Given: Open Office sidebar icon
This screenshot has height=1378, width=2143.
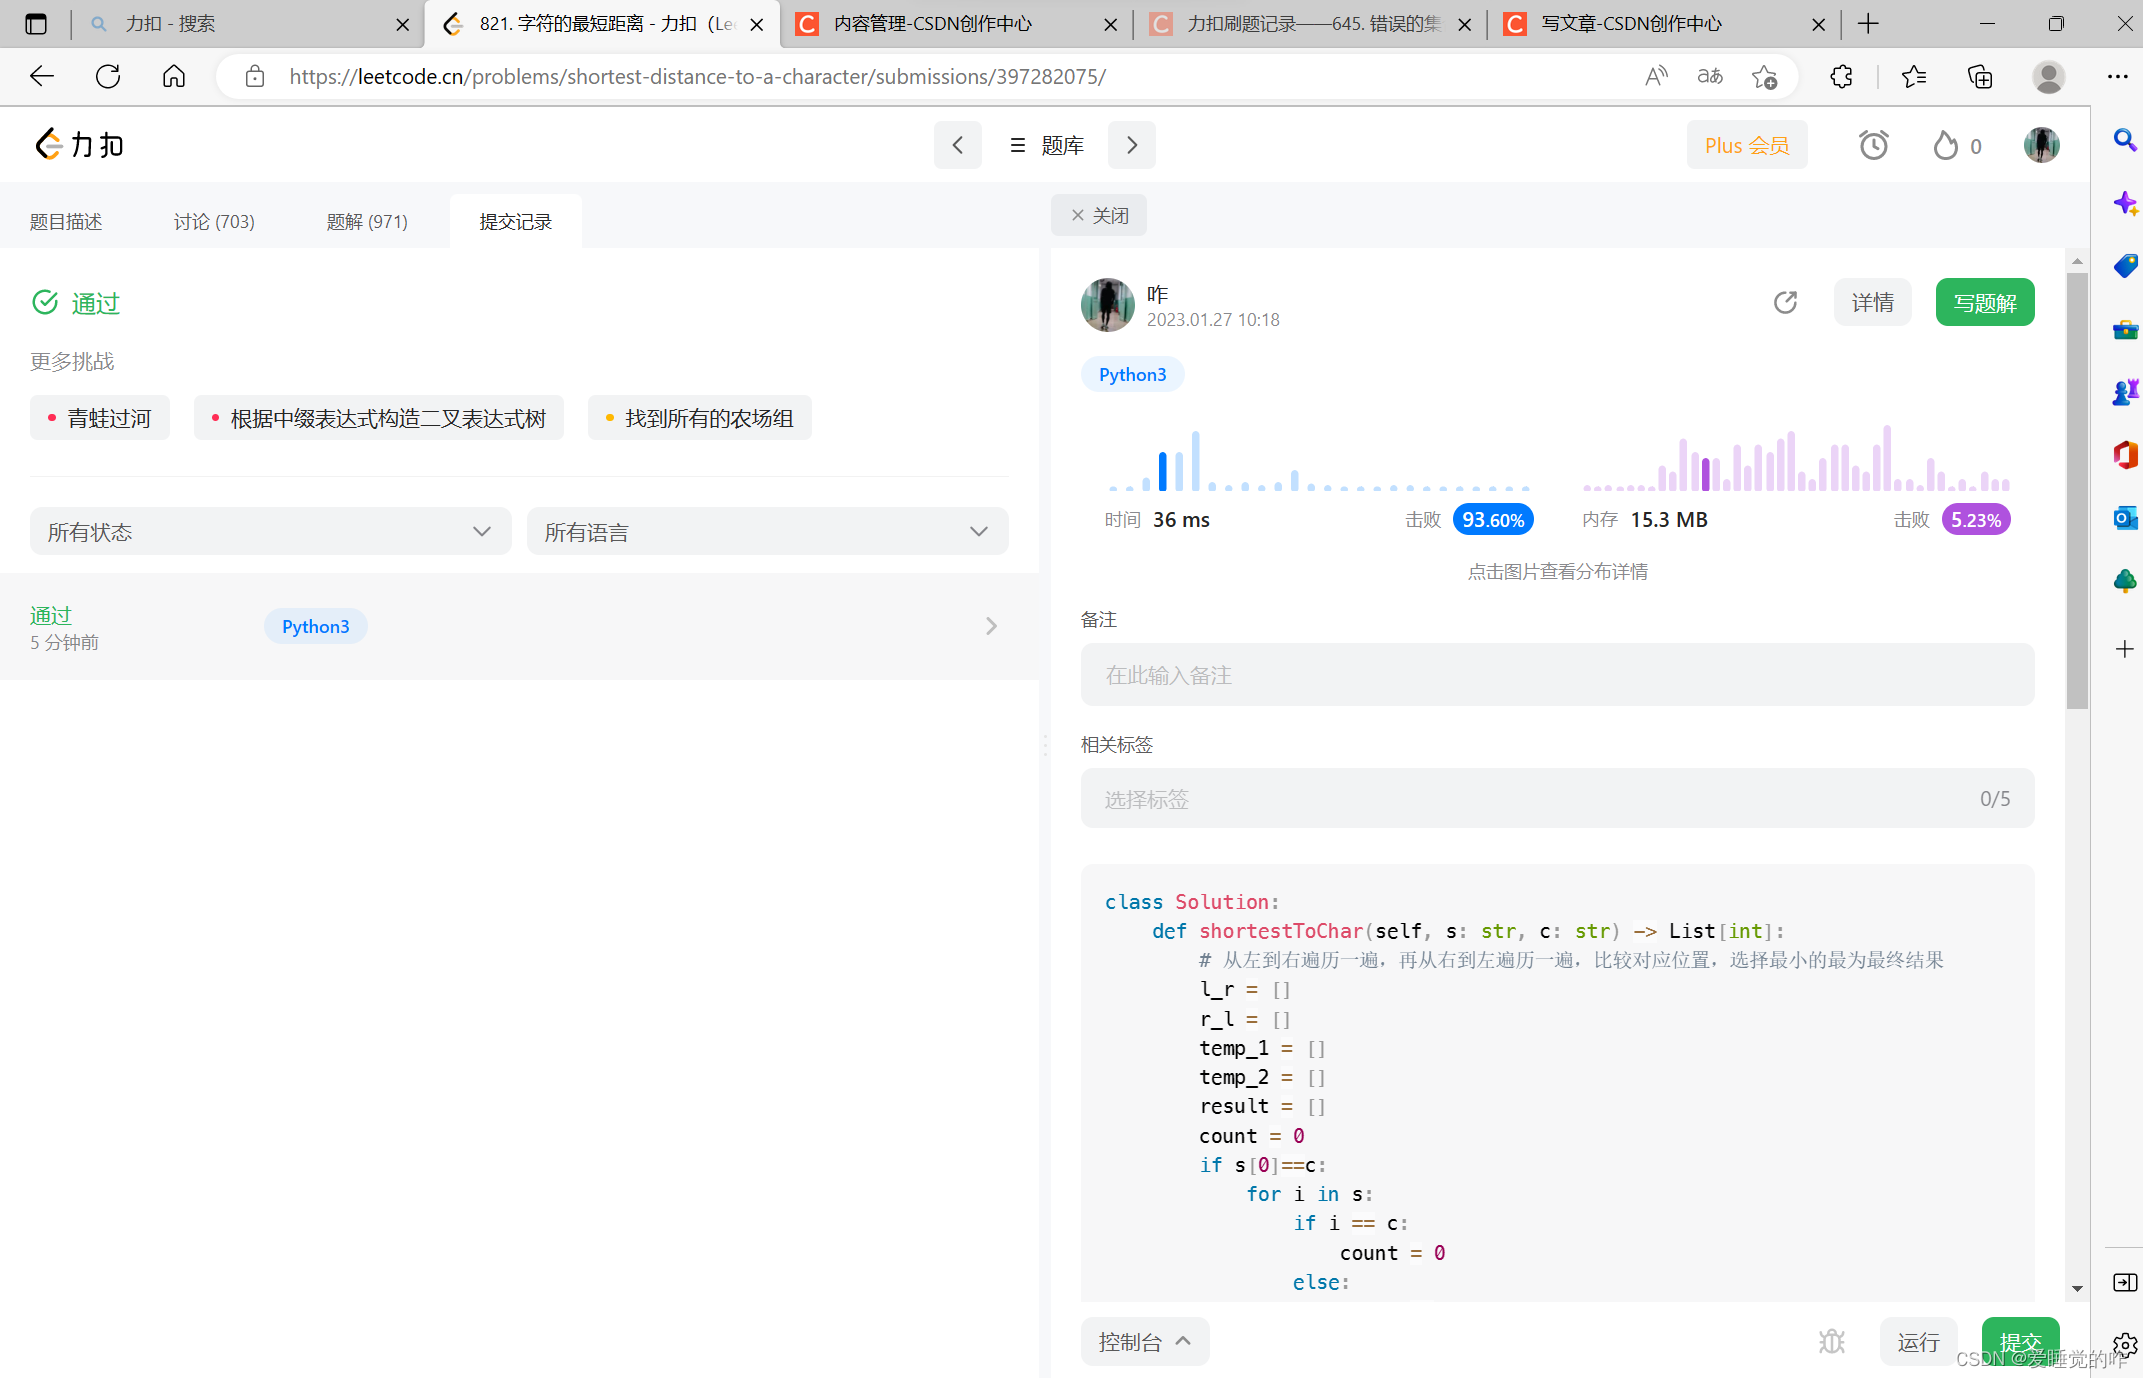Looking at the screenshot, I should tap(2125, 455).
